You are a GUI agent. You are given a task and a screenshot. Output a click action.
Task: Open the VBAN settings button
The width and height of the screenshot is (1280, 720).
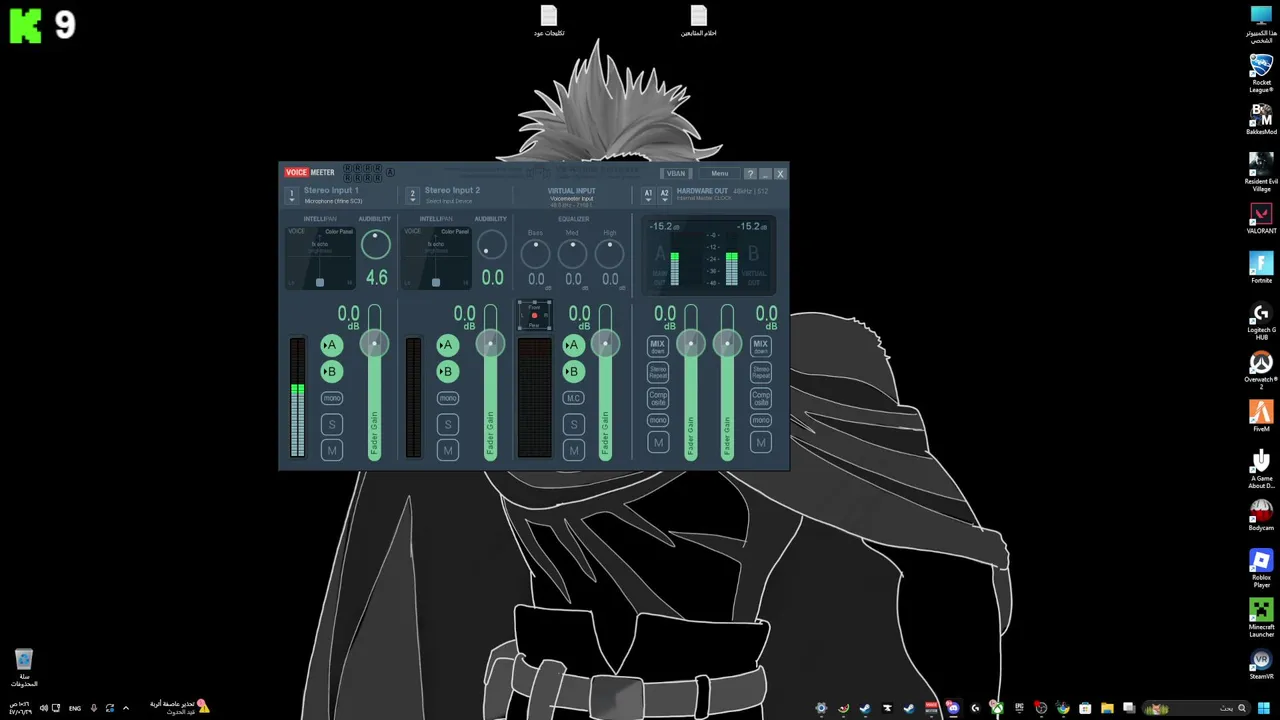pos(676,173)
